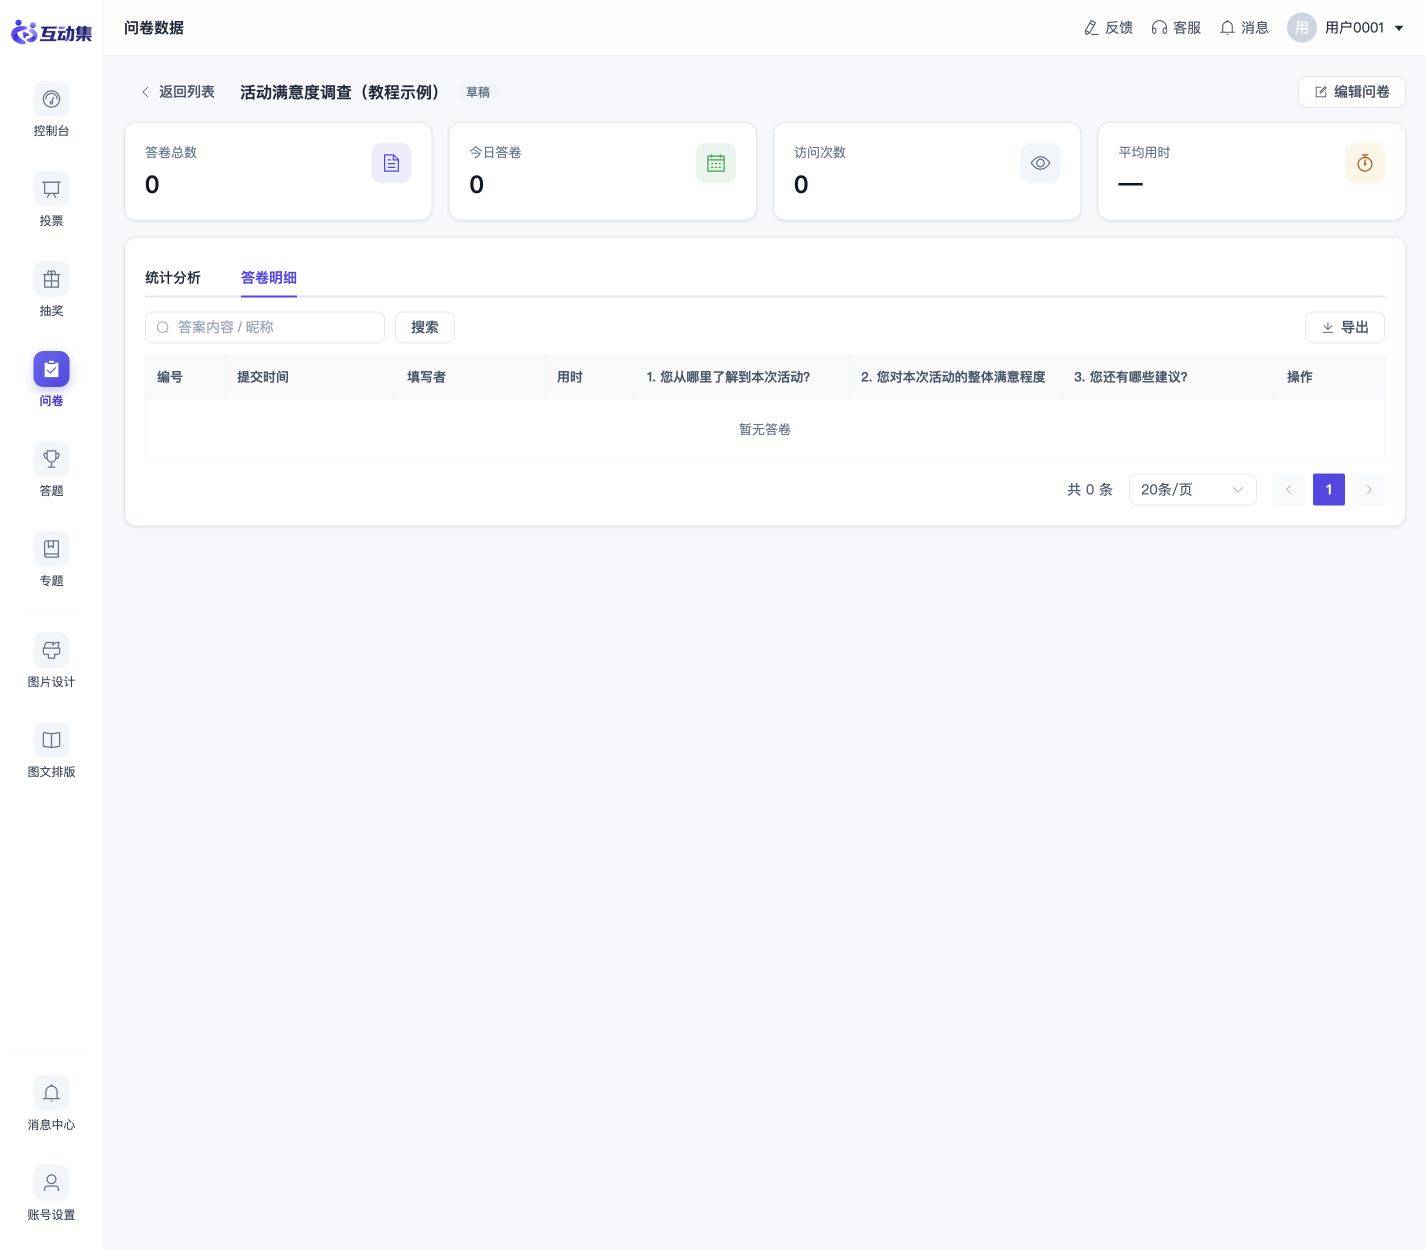Click the 互动集 logo
Screen dimensions: 1426x1250
(x=51, y=32)
